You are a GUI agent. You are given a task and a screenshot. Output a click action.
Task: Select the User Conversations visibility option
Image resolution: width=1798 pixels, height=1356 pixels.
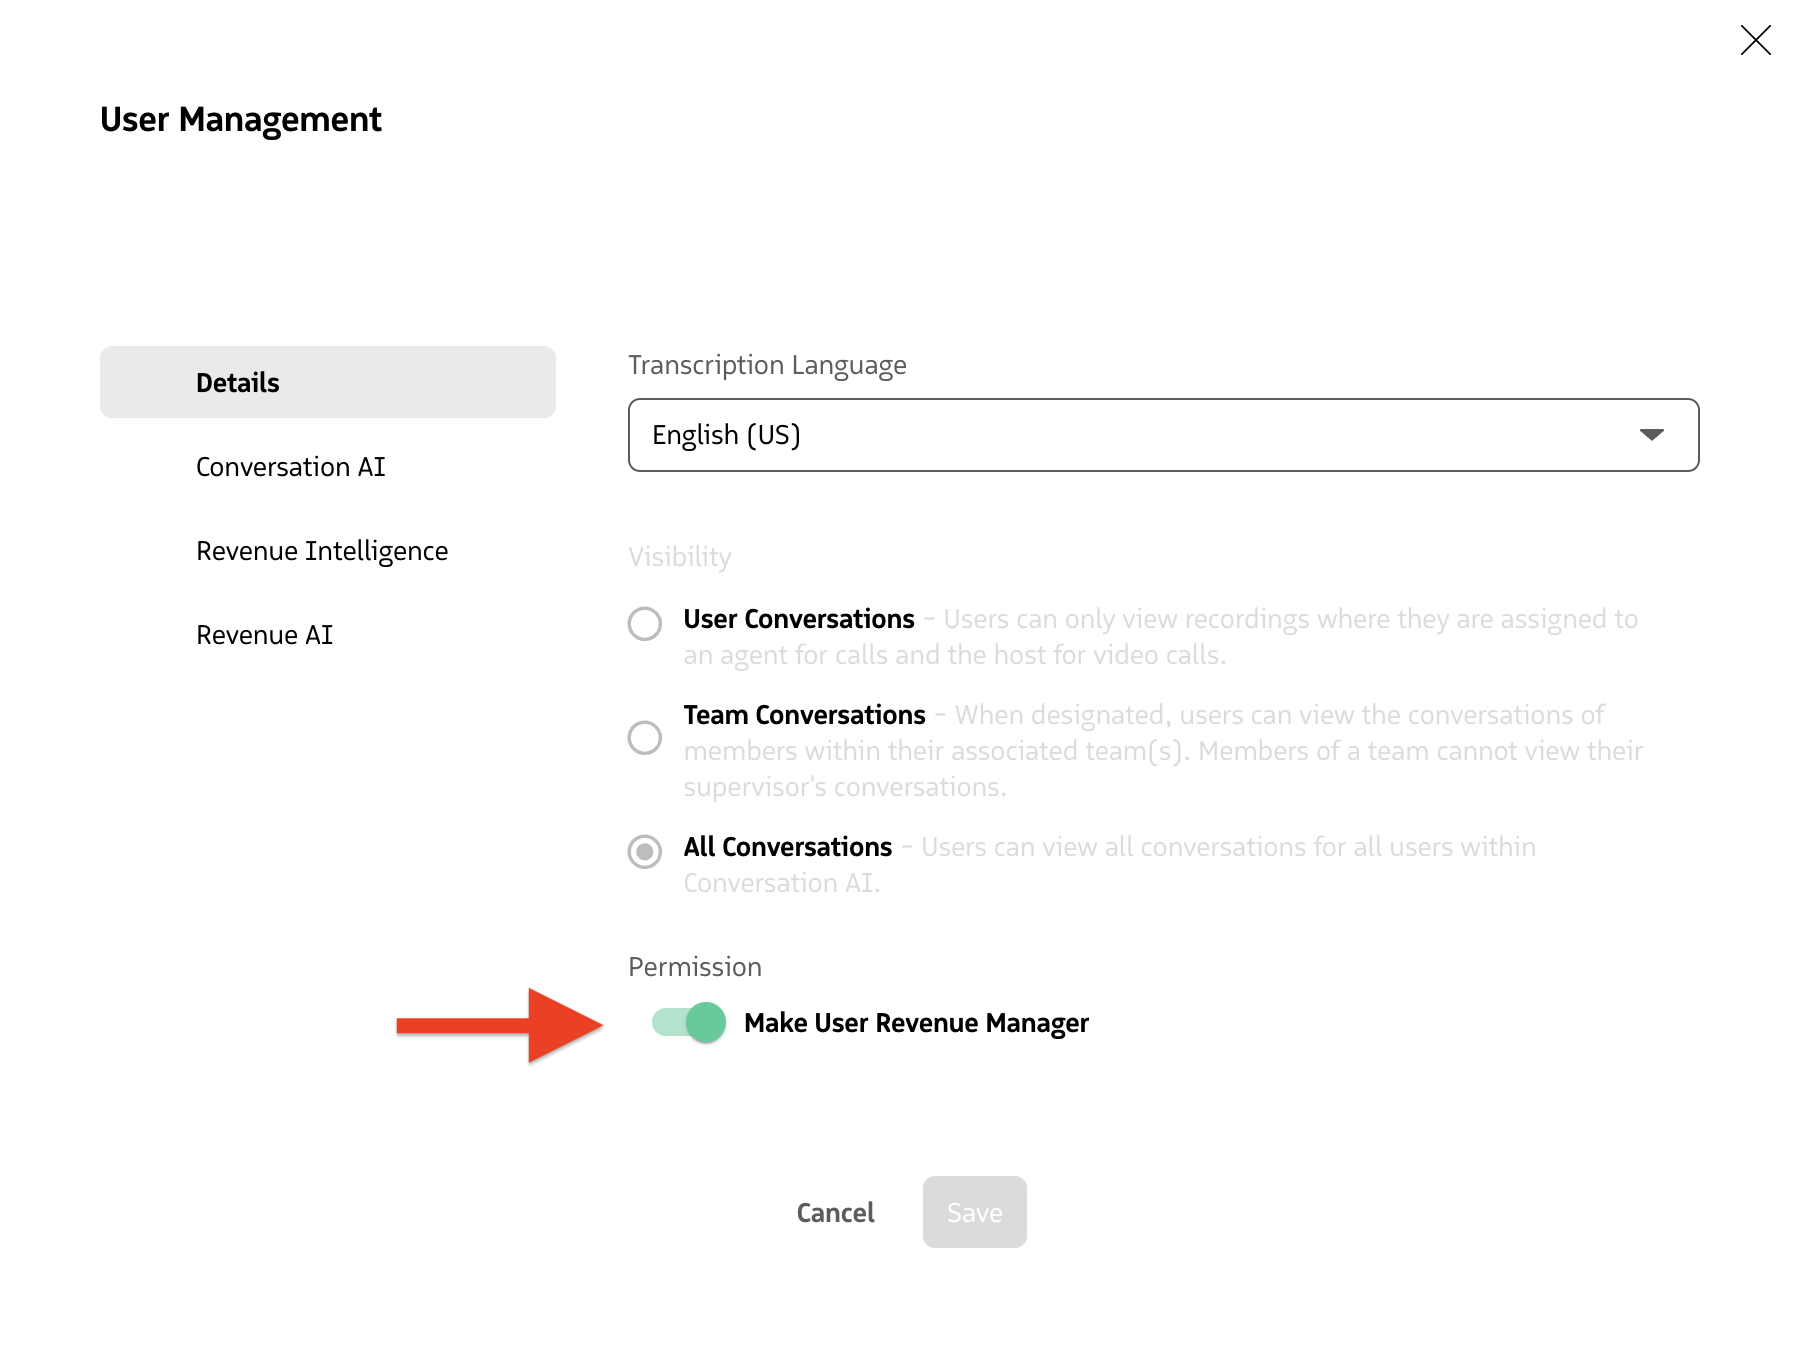tap(645, 624)
